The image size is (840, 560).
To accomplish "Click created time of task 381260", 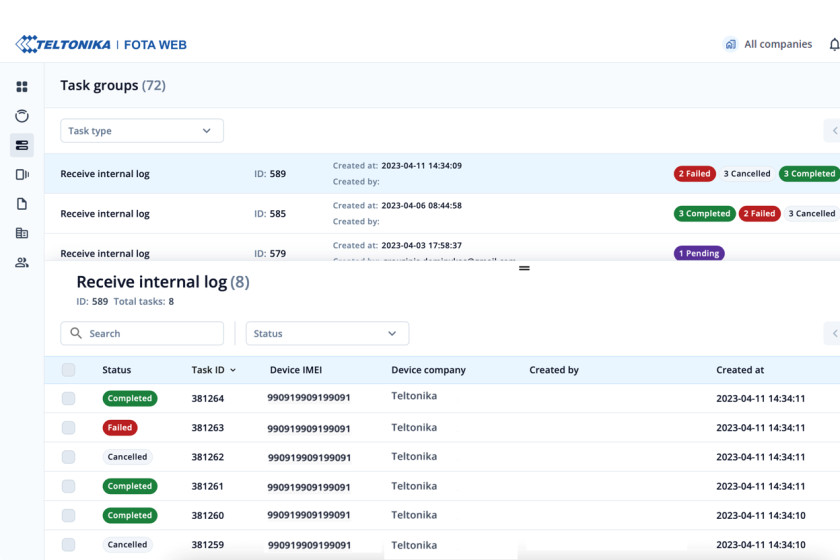I will 761,516.
